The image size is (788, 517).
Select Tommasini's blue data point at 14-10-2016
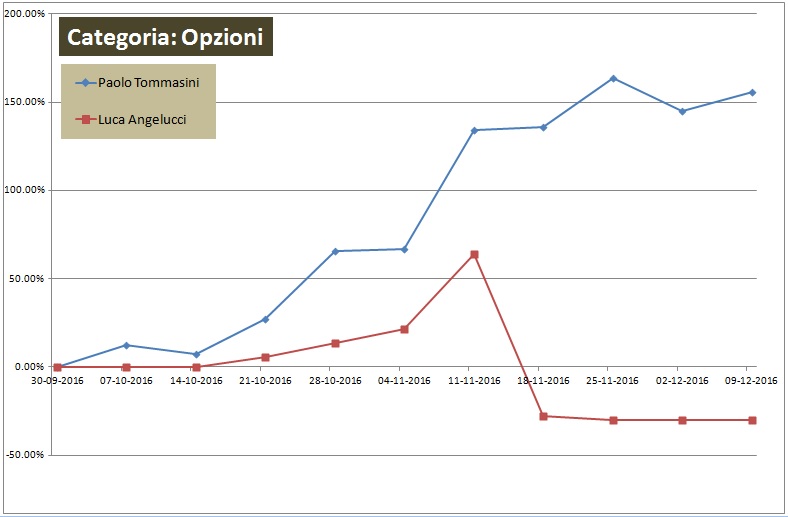click(196, 354)
